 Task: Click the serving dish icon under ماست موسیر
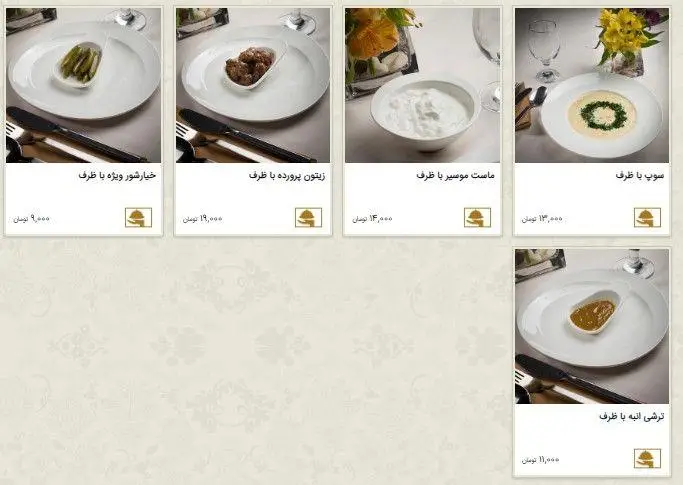(x=477, y=217)
